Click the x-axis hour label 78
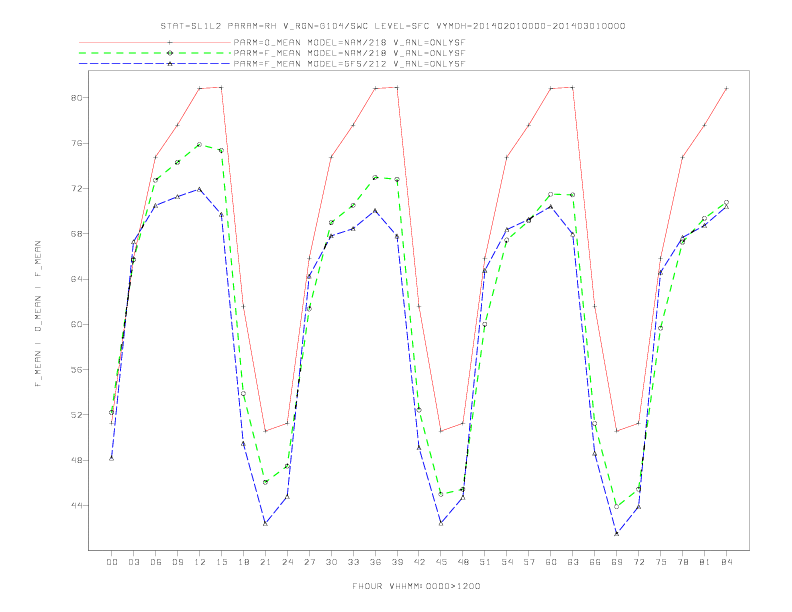Viewport: 792px width, 612px height. point(683,562)
